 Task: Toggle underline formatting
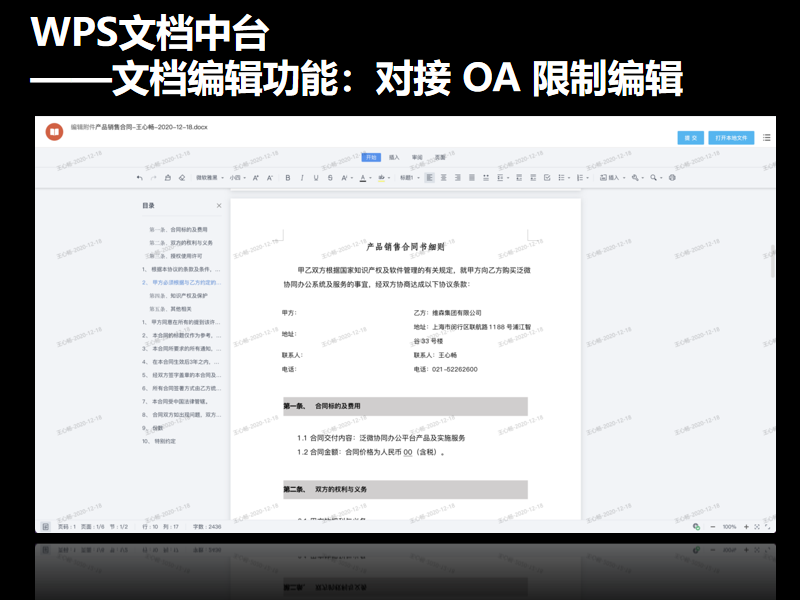point(316,178)
